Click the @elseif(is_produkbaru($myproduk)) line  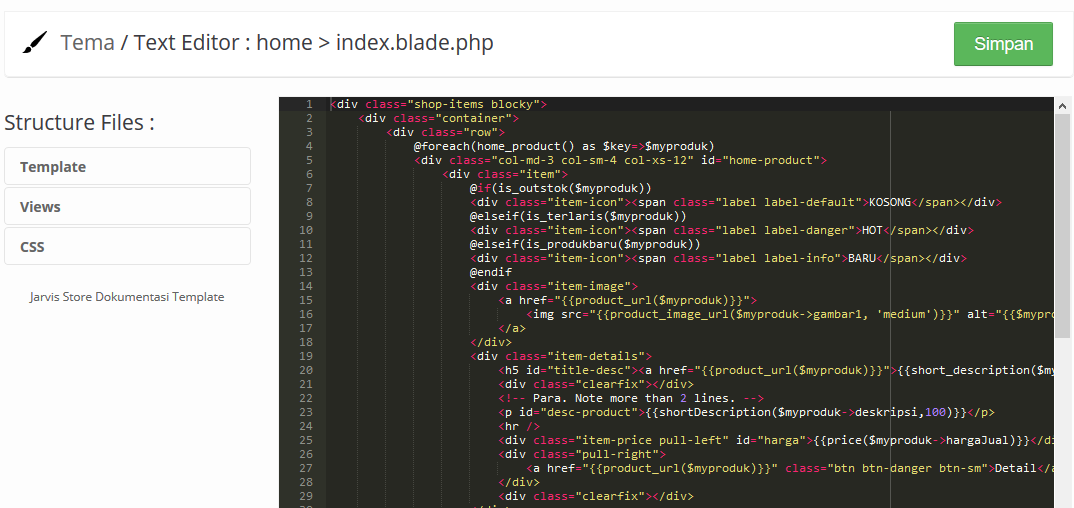coord(584,244)
